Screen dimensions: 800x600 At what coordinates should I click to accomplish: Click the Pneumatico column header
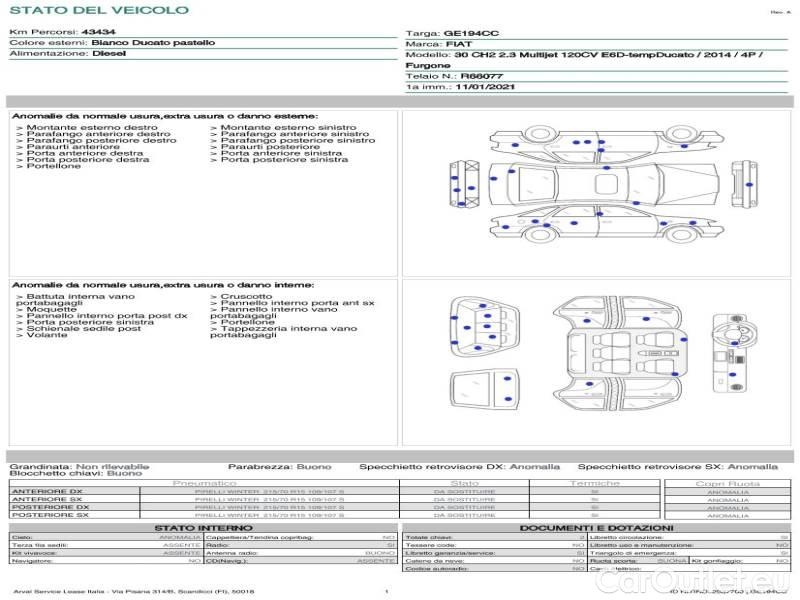pos(204,483)
